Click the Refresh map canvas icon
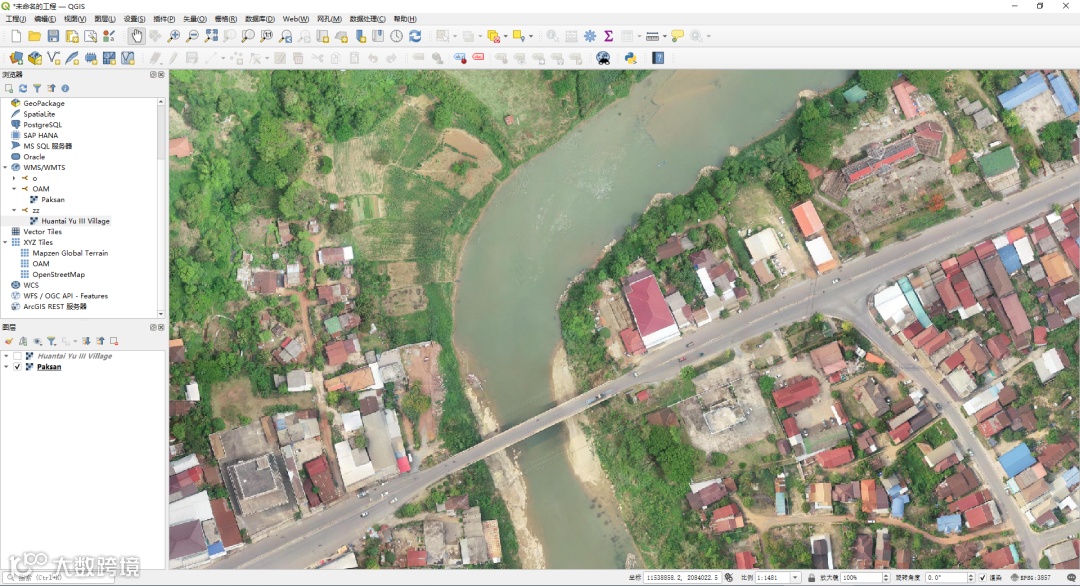Image resolution: width=1080 pixels, height=586 pixels. 415,36
